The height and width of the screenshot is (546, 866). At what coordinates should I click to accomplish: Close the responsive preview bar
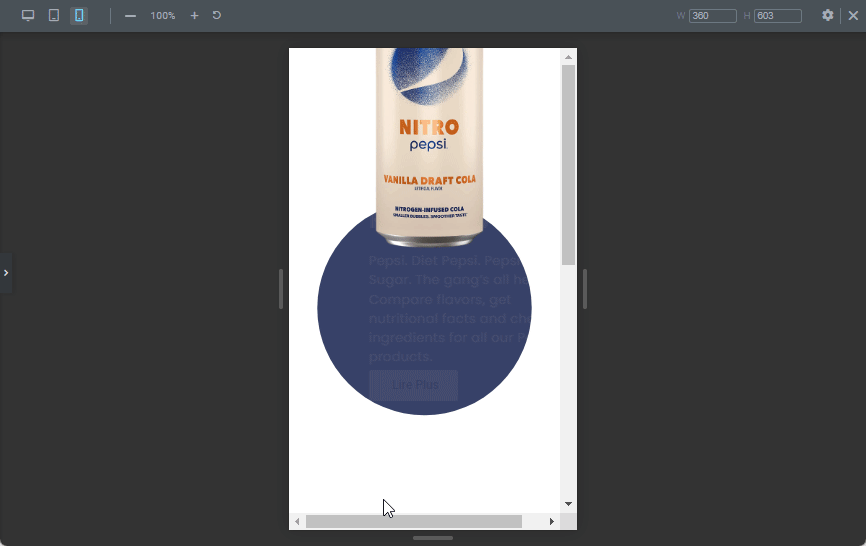853,15
